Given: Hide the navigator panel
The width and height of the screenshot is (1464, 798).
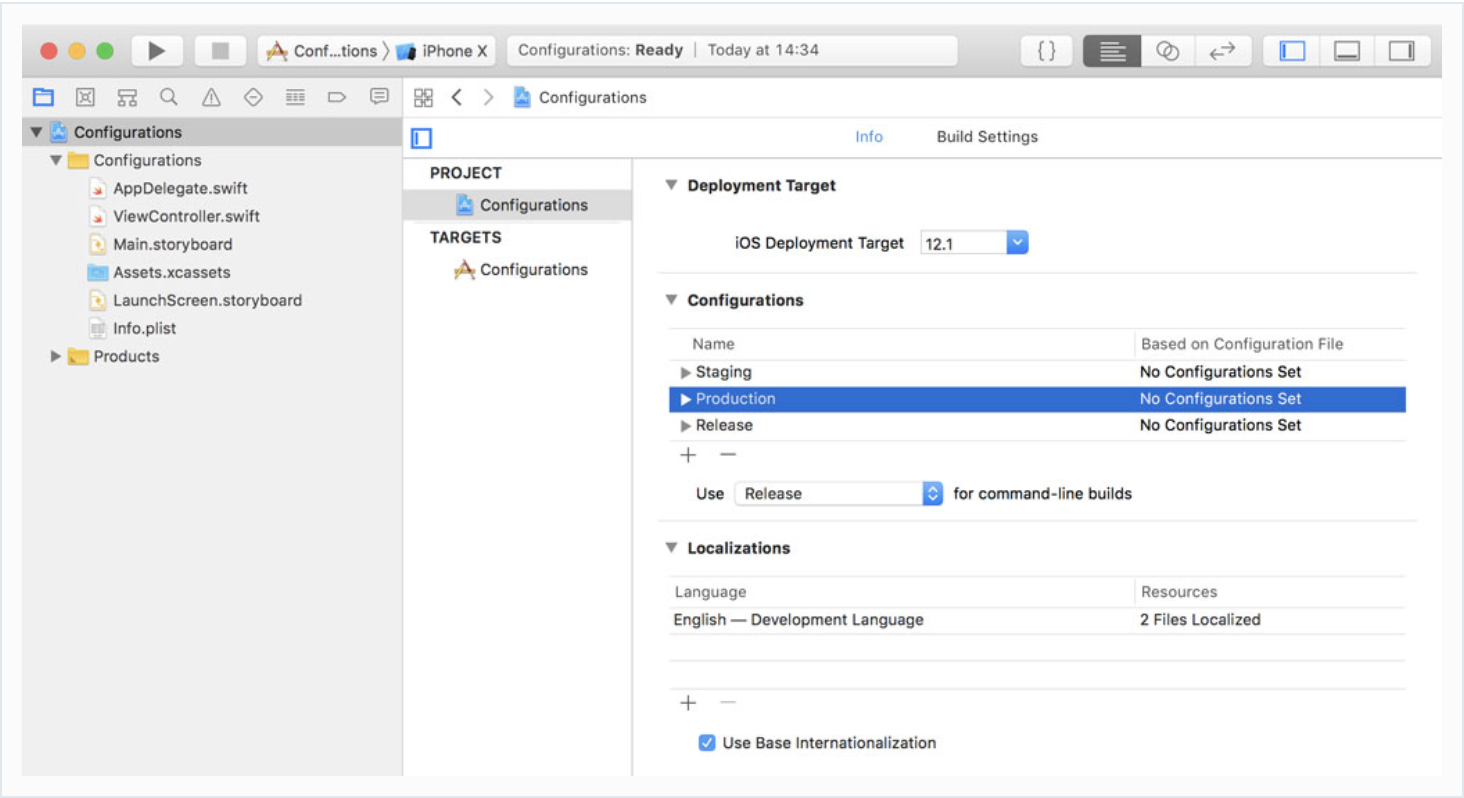Looking at the screenshot, I should pyautogui.click(x=1293, y=51).
